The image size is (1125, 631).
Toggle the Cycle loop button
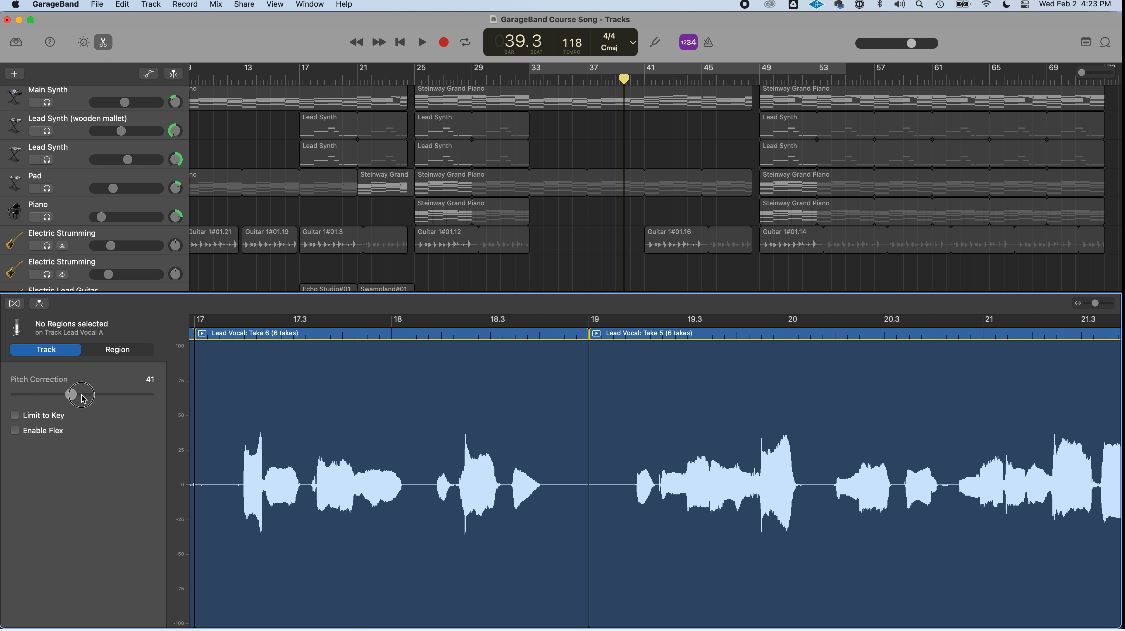point(465,42)
